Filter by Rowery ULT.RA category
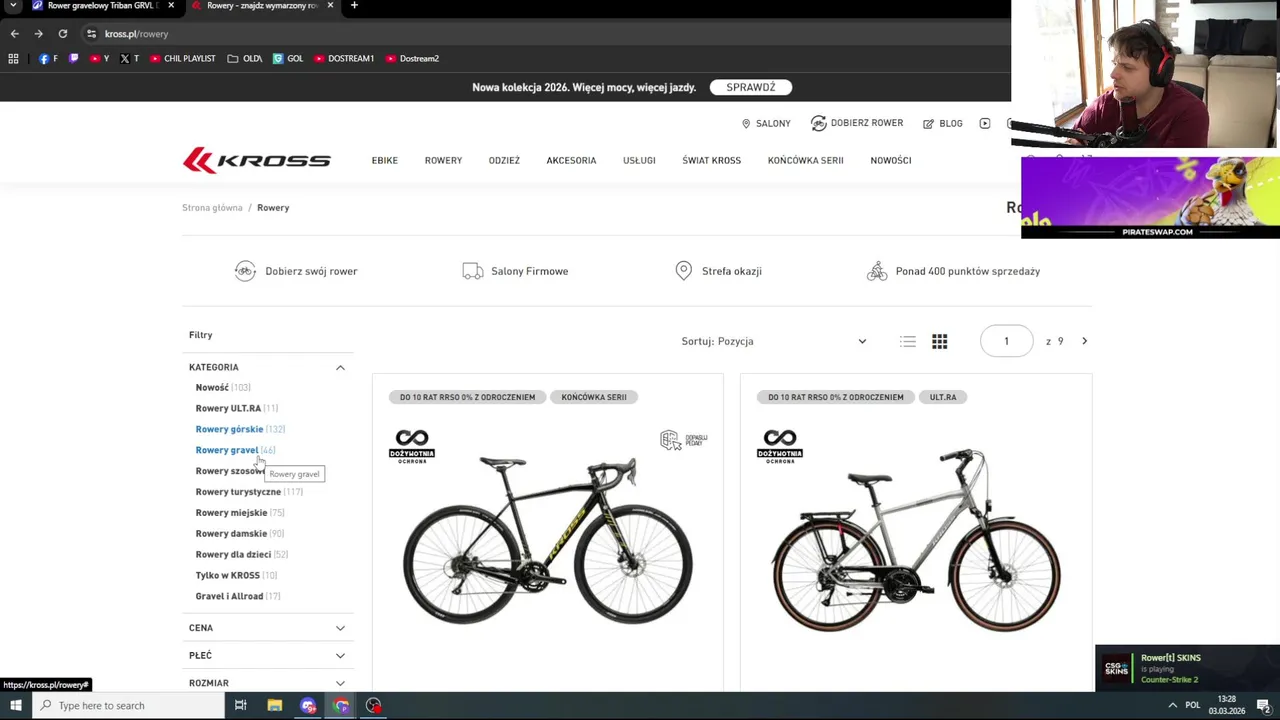 [x=237, y=409]
